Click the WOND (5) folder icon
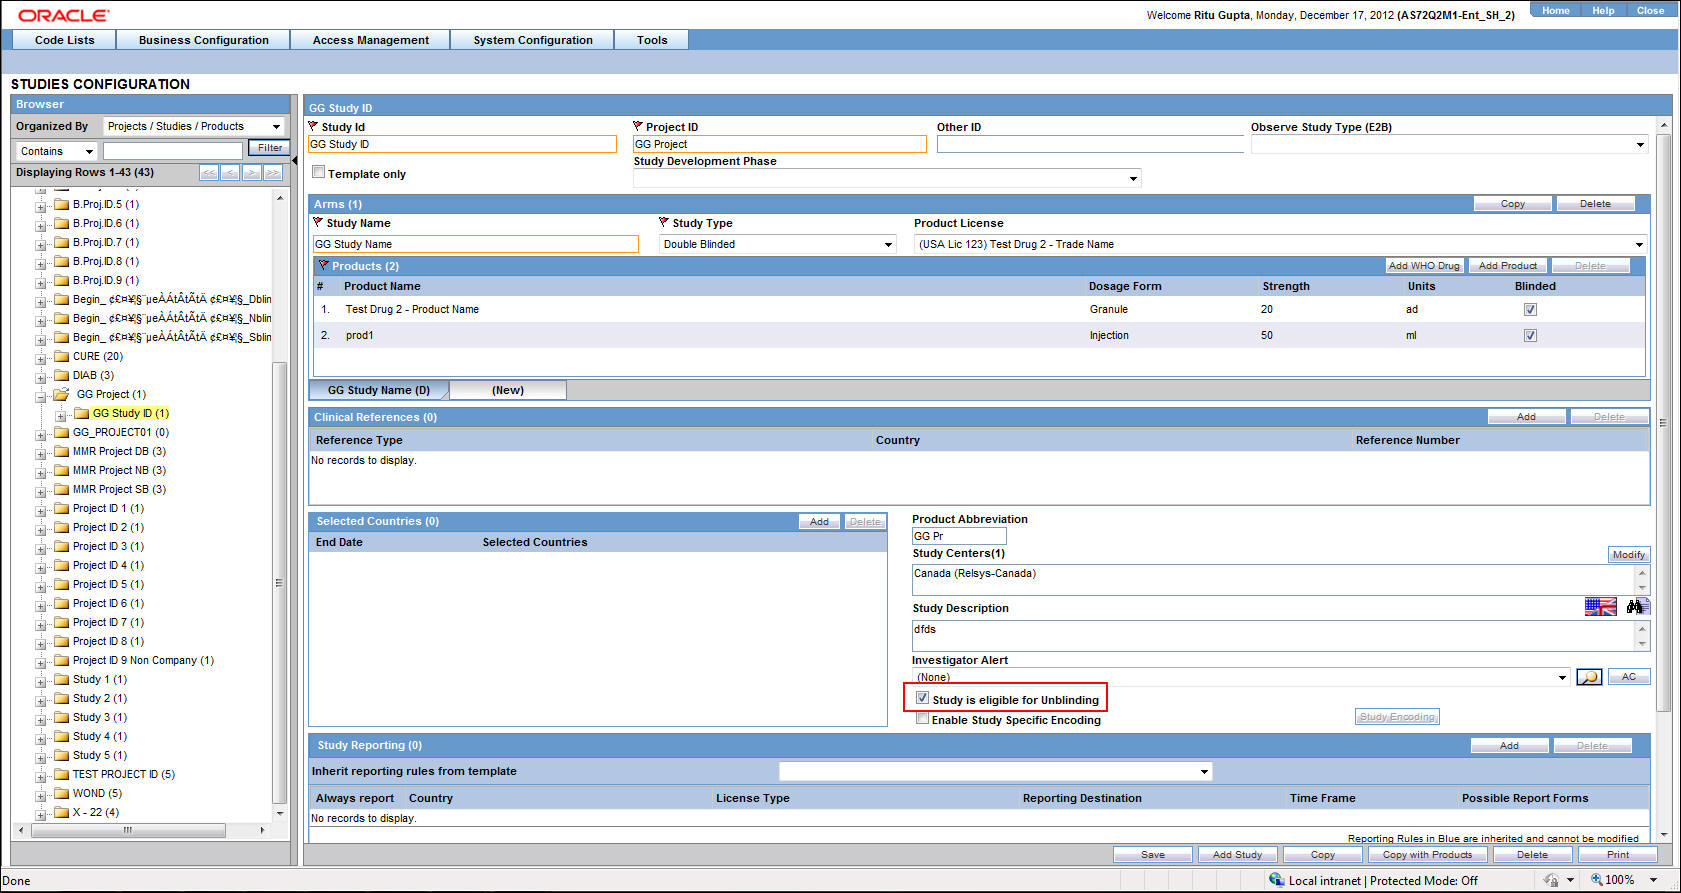Viewport: 1681px width, 893px height. (62, 793)
